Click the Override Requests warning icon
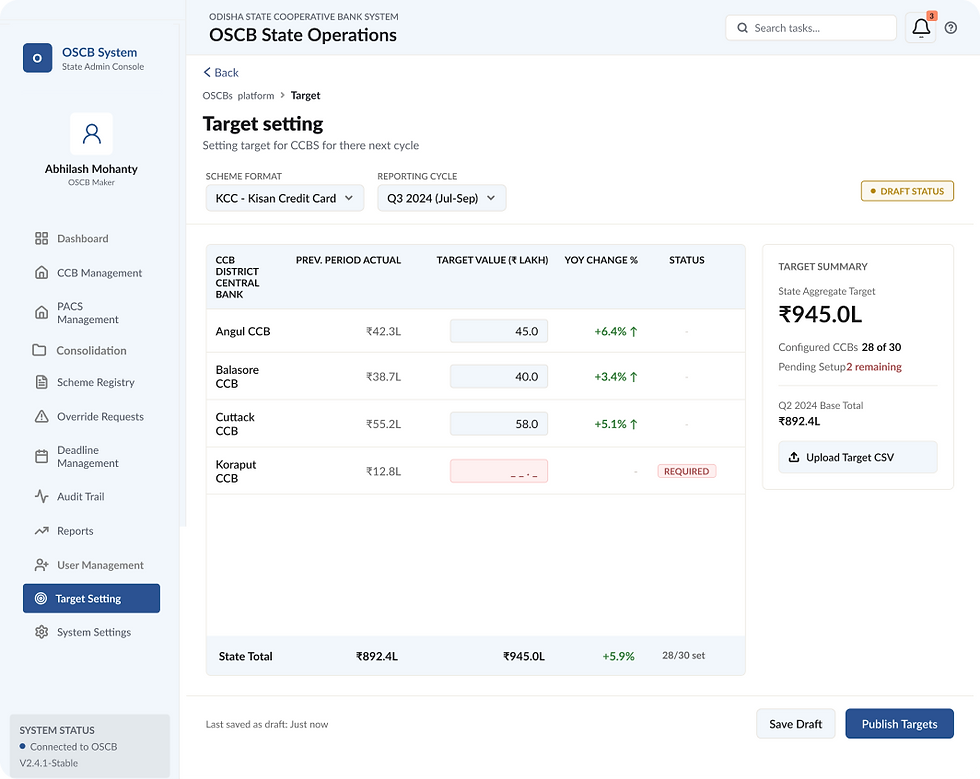 coord(41,416)
